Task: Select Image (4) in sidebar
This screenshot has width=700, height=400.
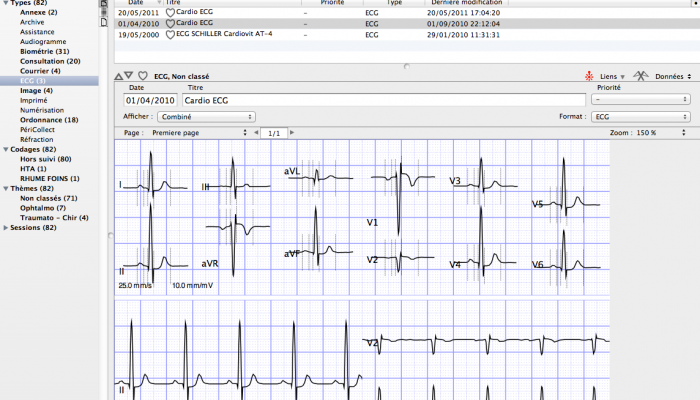Action: click(36, 91)
